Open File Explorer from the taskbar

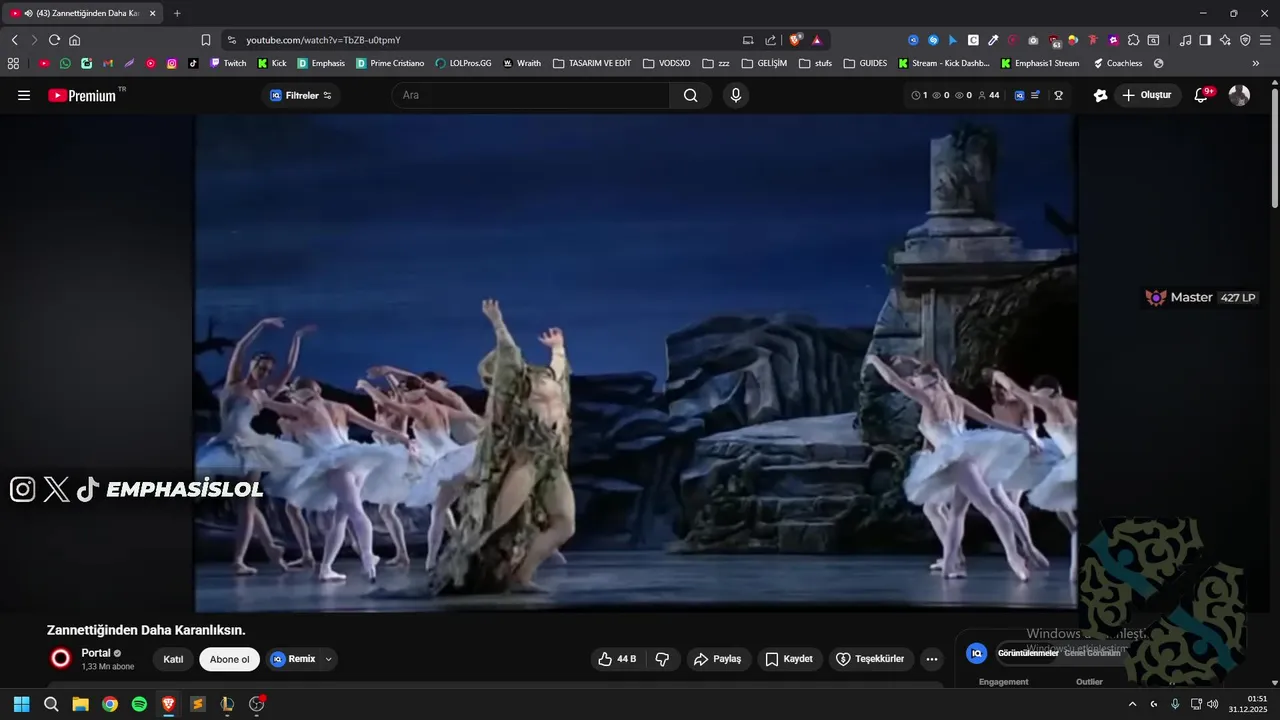pyautogui.click(x=80, y=704)
